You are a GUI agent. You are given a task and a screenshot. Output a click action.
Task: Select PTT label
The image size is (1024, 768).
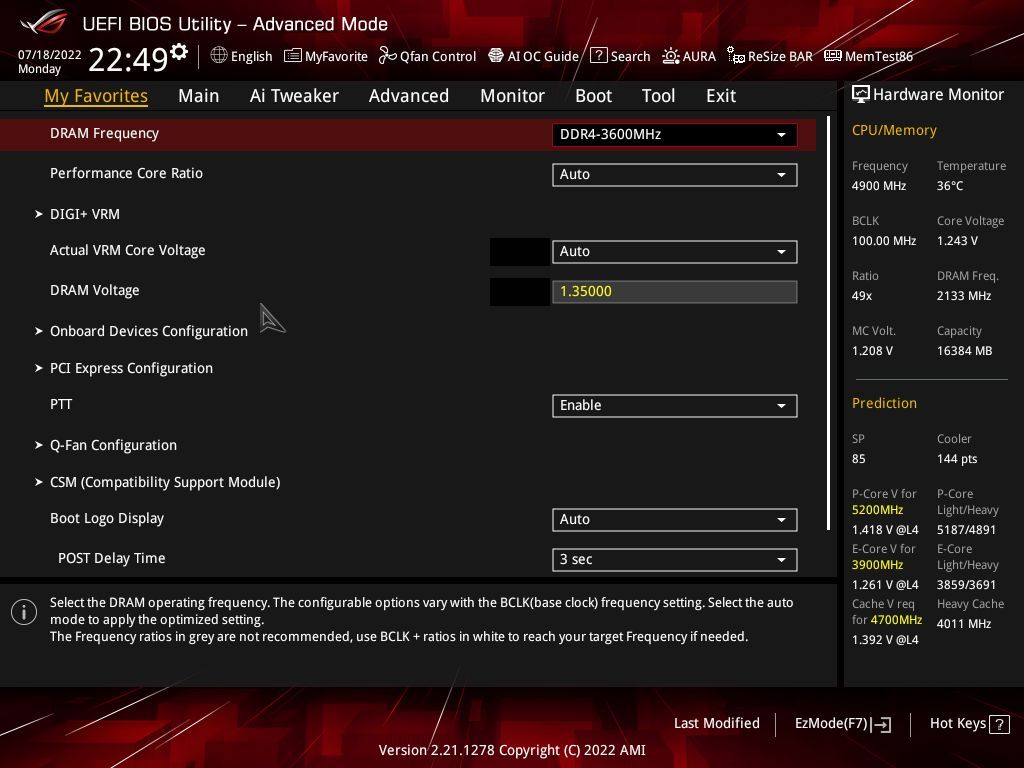pos(61,404)
